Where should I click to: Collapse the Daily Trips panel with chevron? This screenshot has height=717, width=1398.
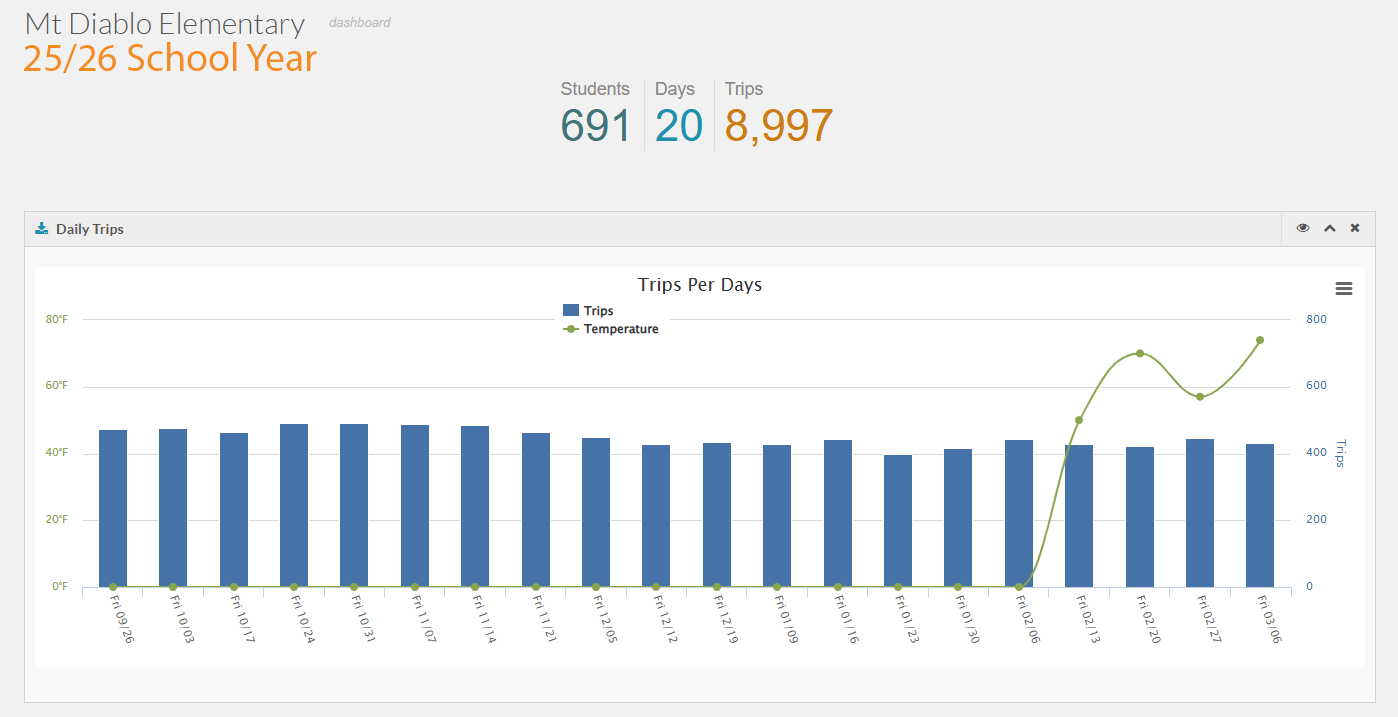[1330, 228]
